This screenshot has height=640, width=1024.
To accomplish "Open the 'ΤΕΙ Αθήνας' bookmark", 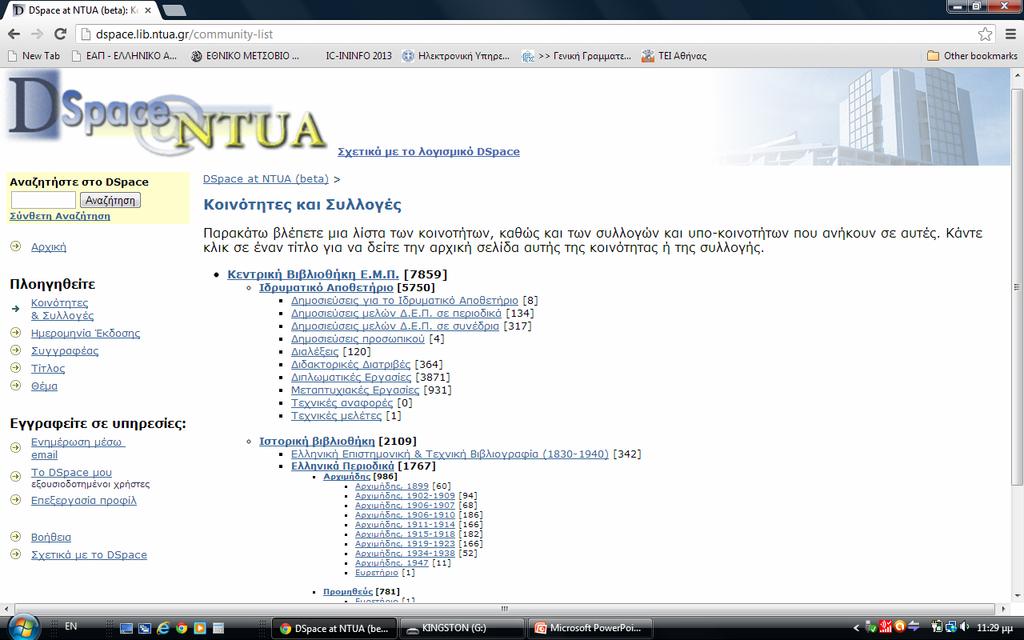I will click(x=674, y=56).
